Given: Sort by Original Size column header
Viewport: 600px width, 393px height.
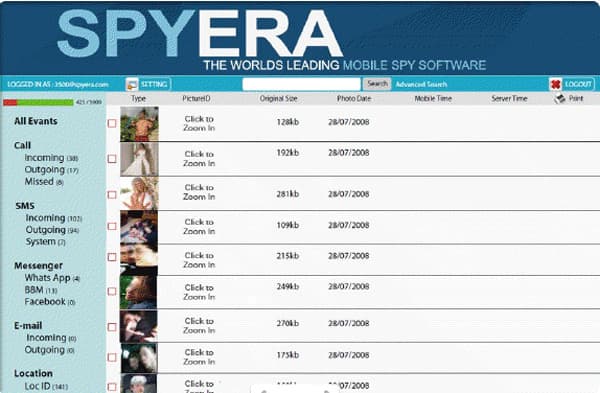Looking at the screenshot, I should click(x=279, y=98).
